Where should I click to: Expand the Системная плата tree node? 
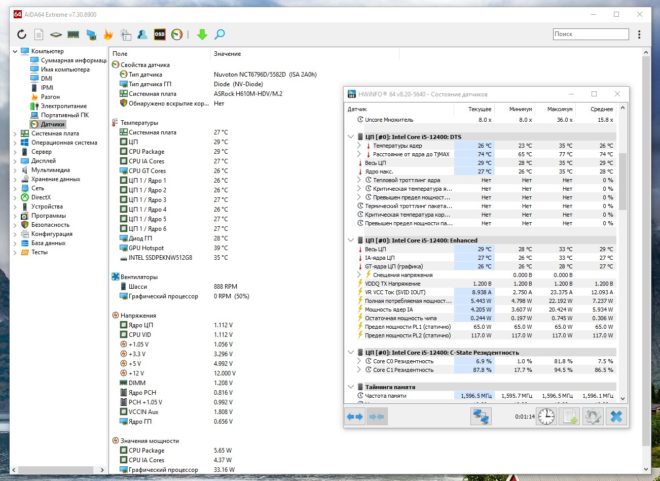tap(15, 133)
